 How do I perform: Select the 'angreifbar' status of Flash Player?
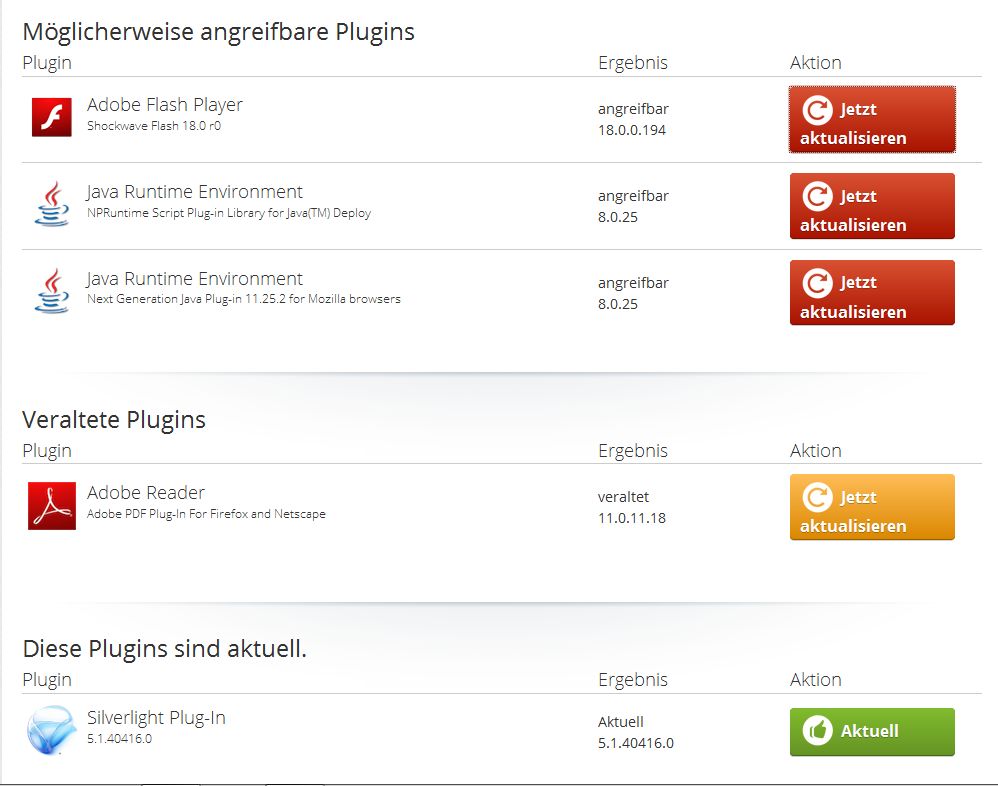(633, 109)
